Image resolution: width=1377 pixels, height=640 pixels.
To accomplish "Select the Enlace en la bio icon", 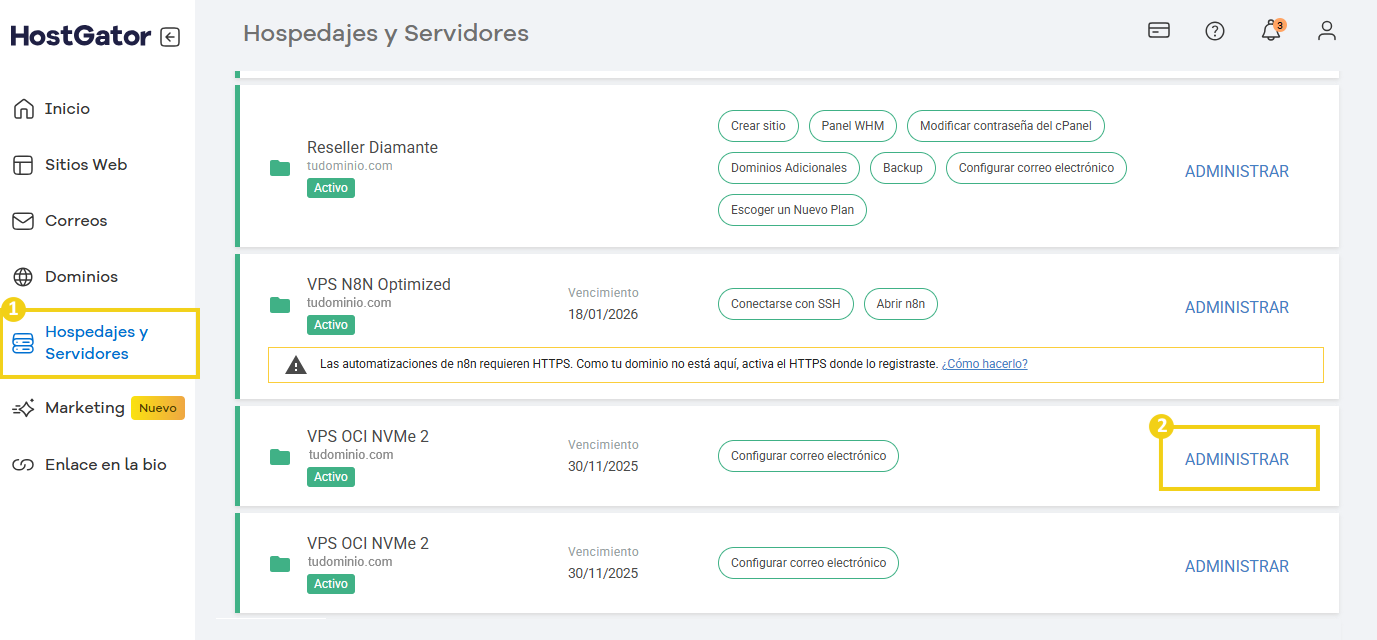I will [x=22, y=464].
